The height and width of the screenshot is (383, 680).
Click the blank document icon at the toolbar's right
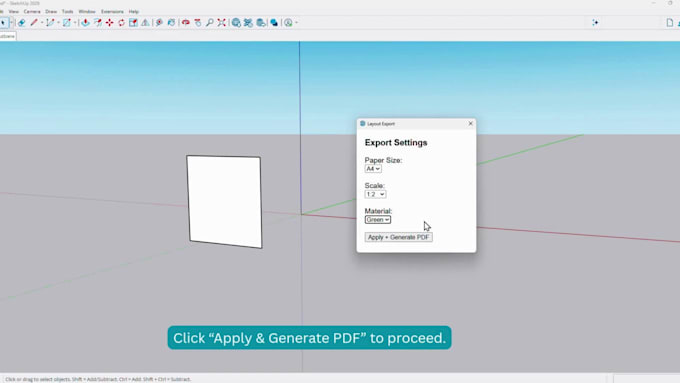coord(670,23)
